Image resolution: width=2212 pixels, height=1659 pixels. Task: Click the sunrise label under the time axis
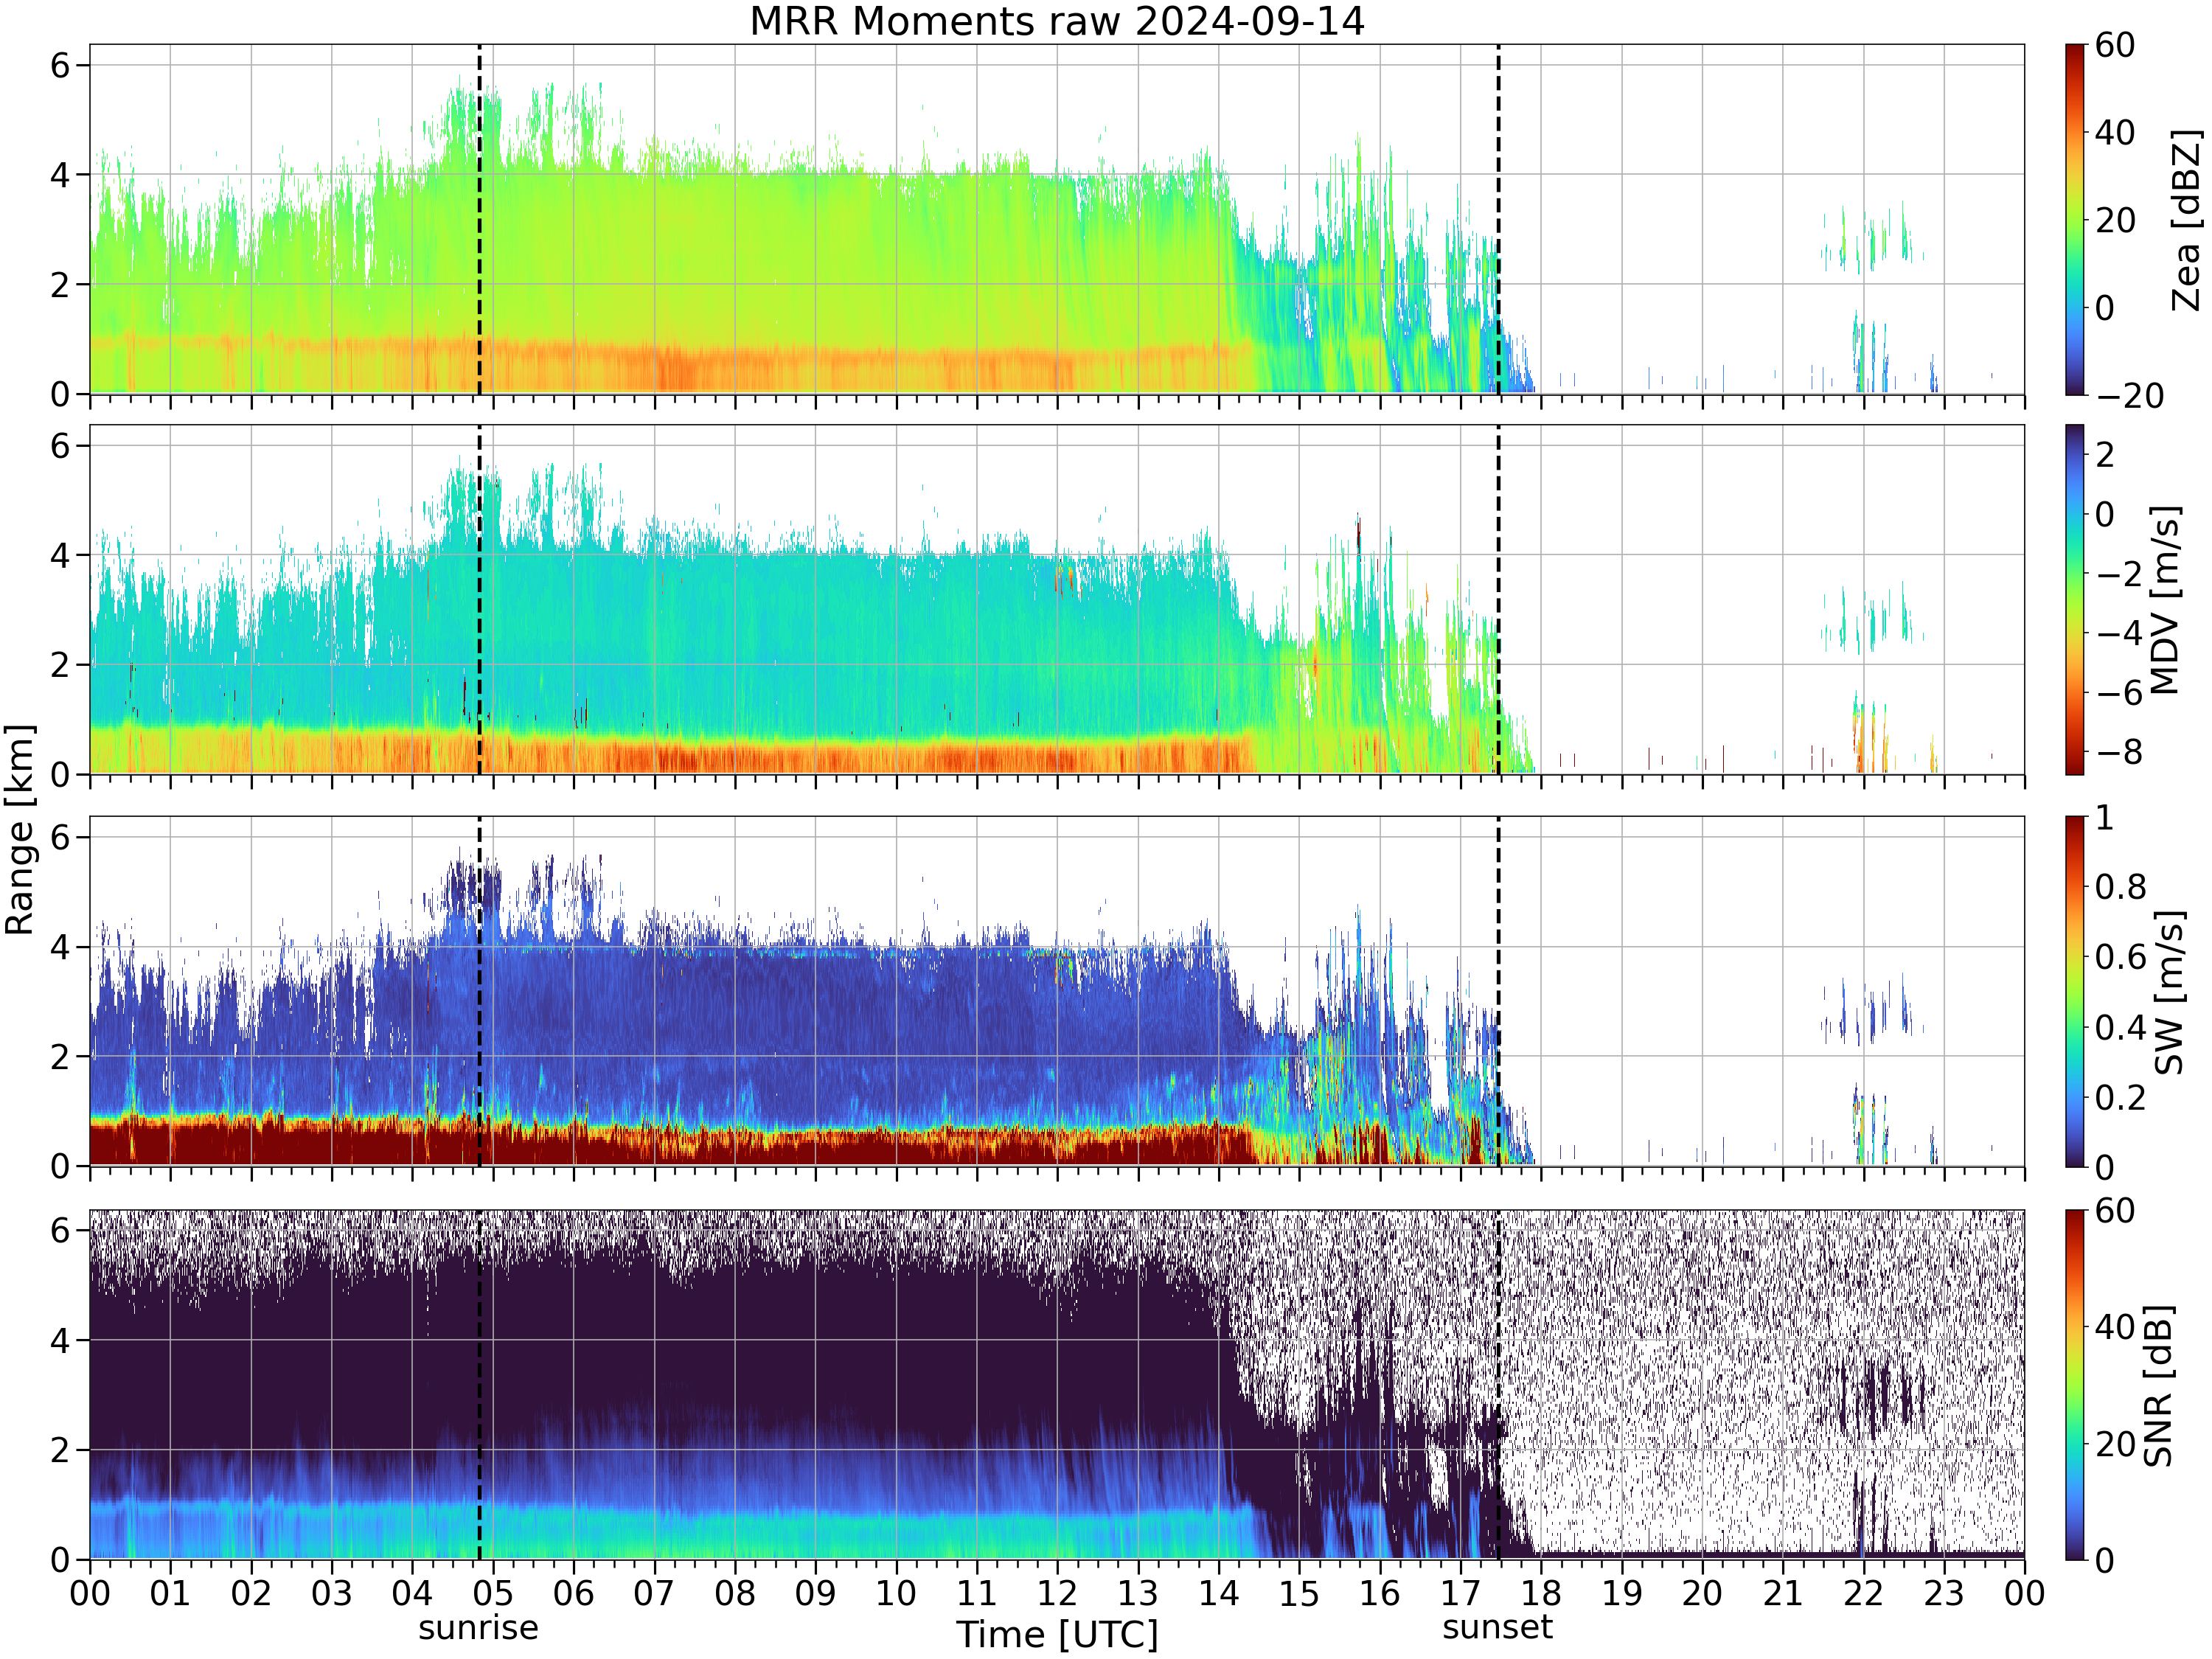click(x=478, y=1628)
